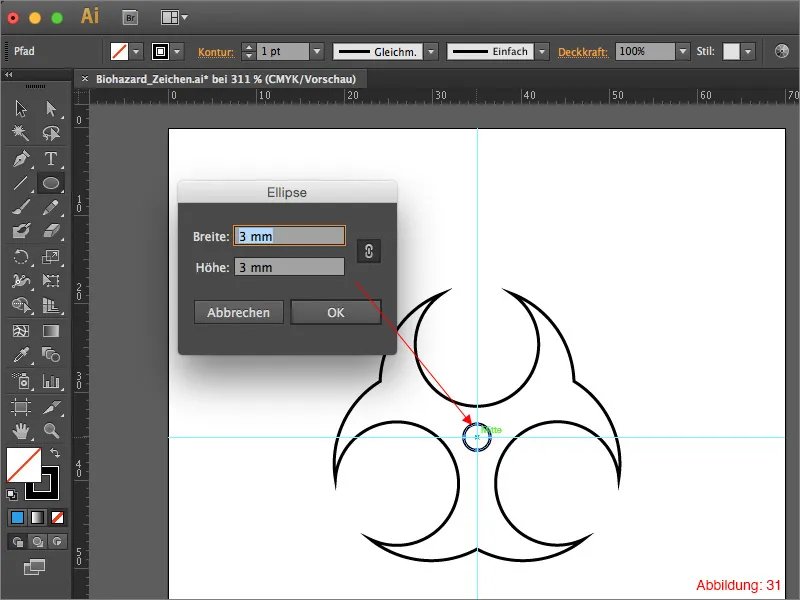Select the Type tool
This screenshot has width=800, height=600.
pyautogui.click(x=51, y=159)
